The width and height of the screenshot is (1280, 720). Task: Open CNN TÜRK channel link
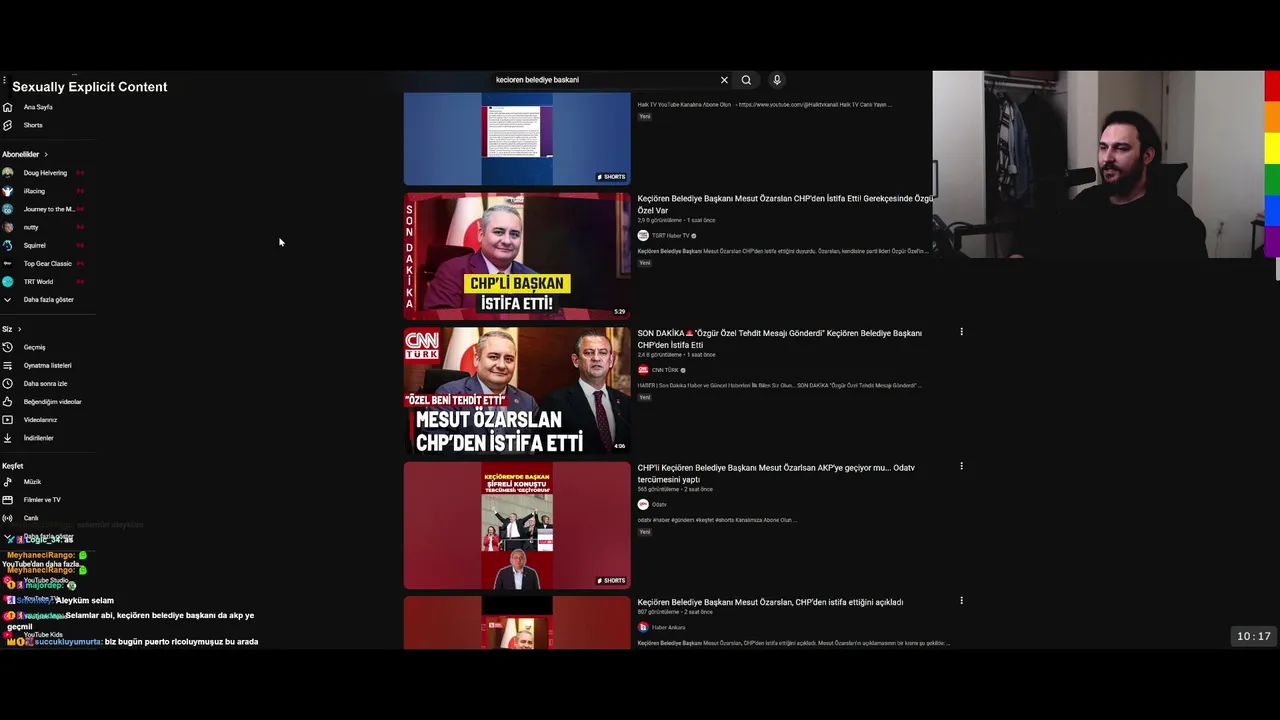pyautogui.click(x=665, y=370)
